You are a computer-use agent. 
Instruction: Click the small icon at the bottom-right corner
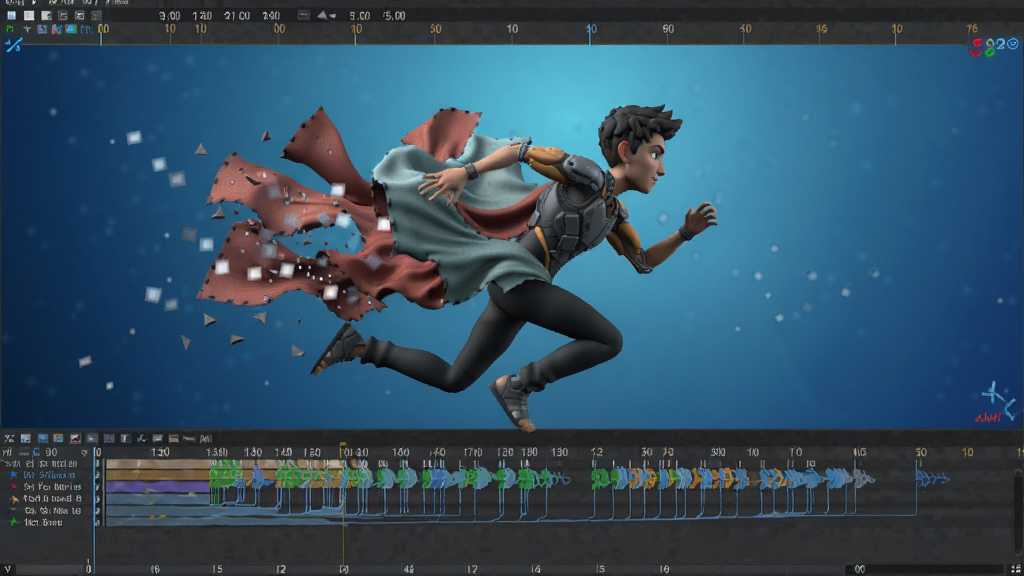point(1015,569)
